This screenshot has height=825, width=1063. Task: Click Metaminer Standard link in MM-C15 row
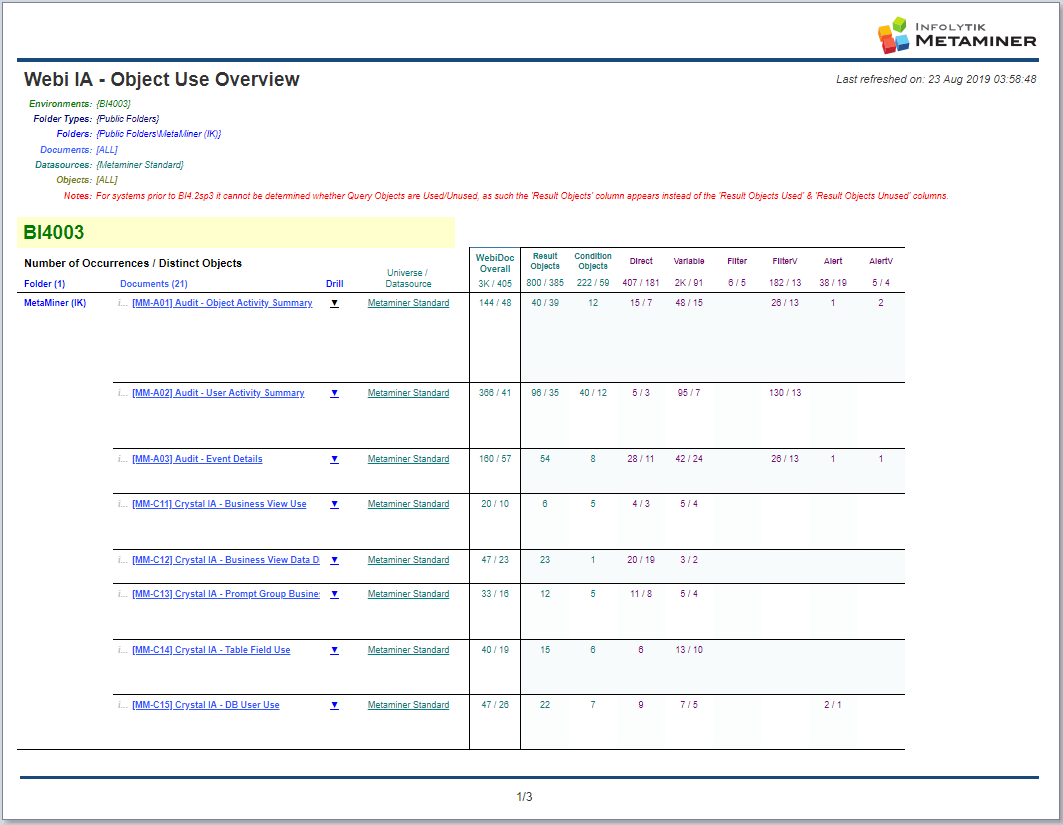[408, 705]
